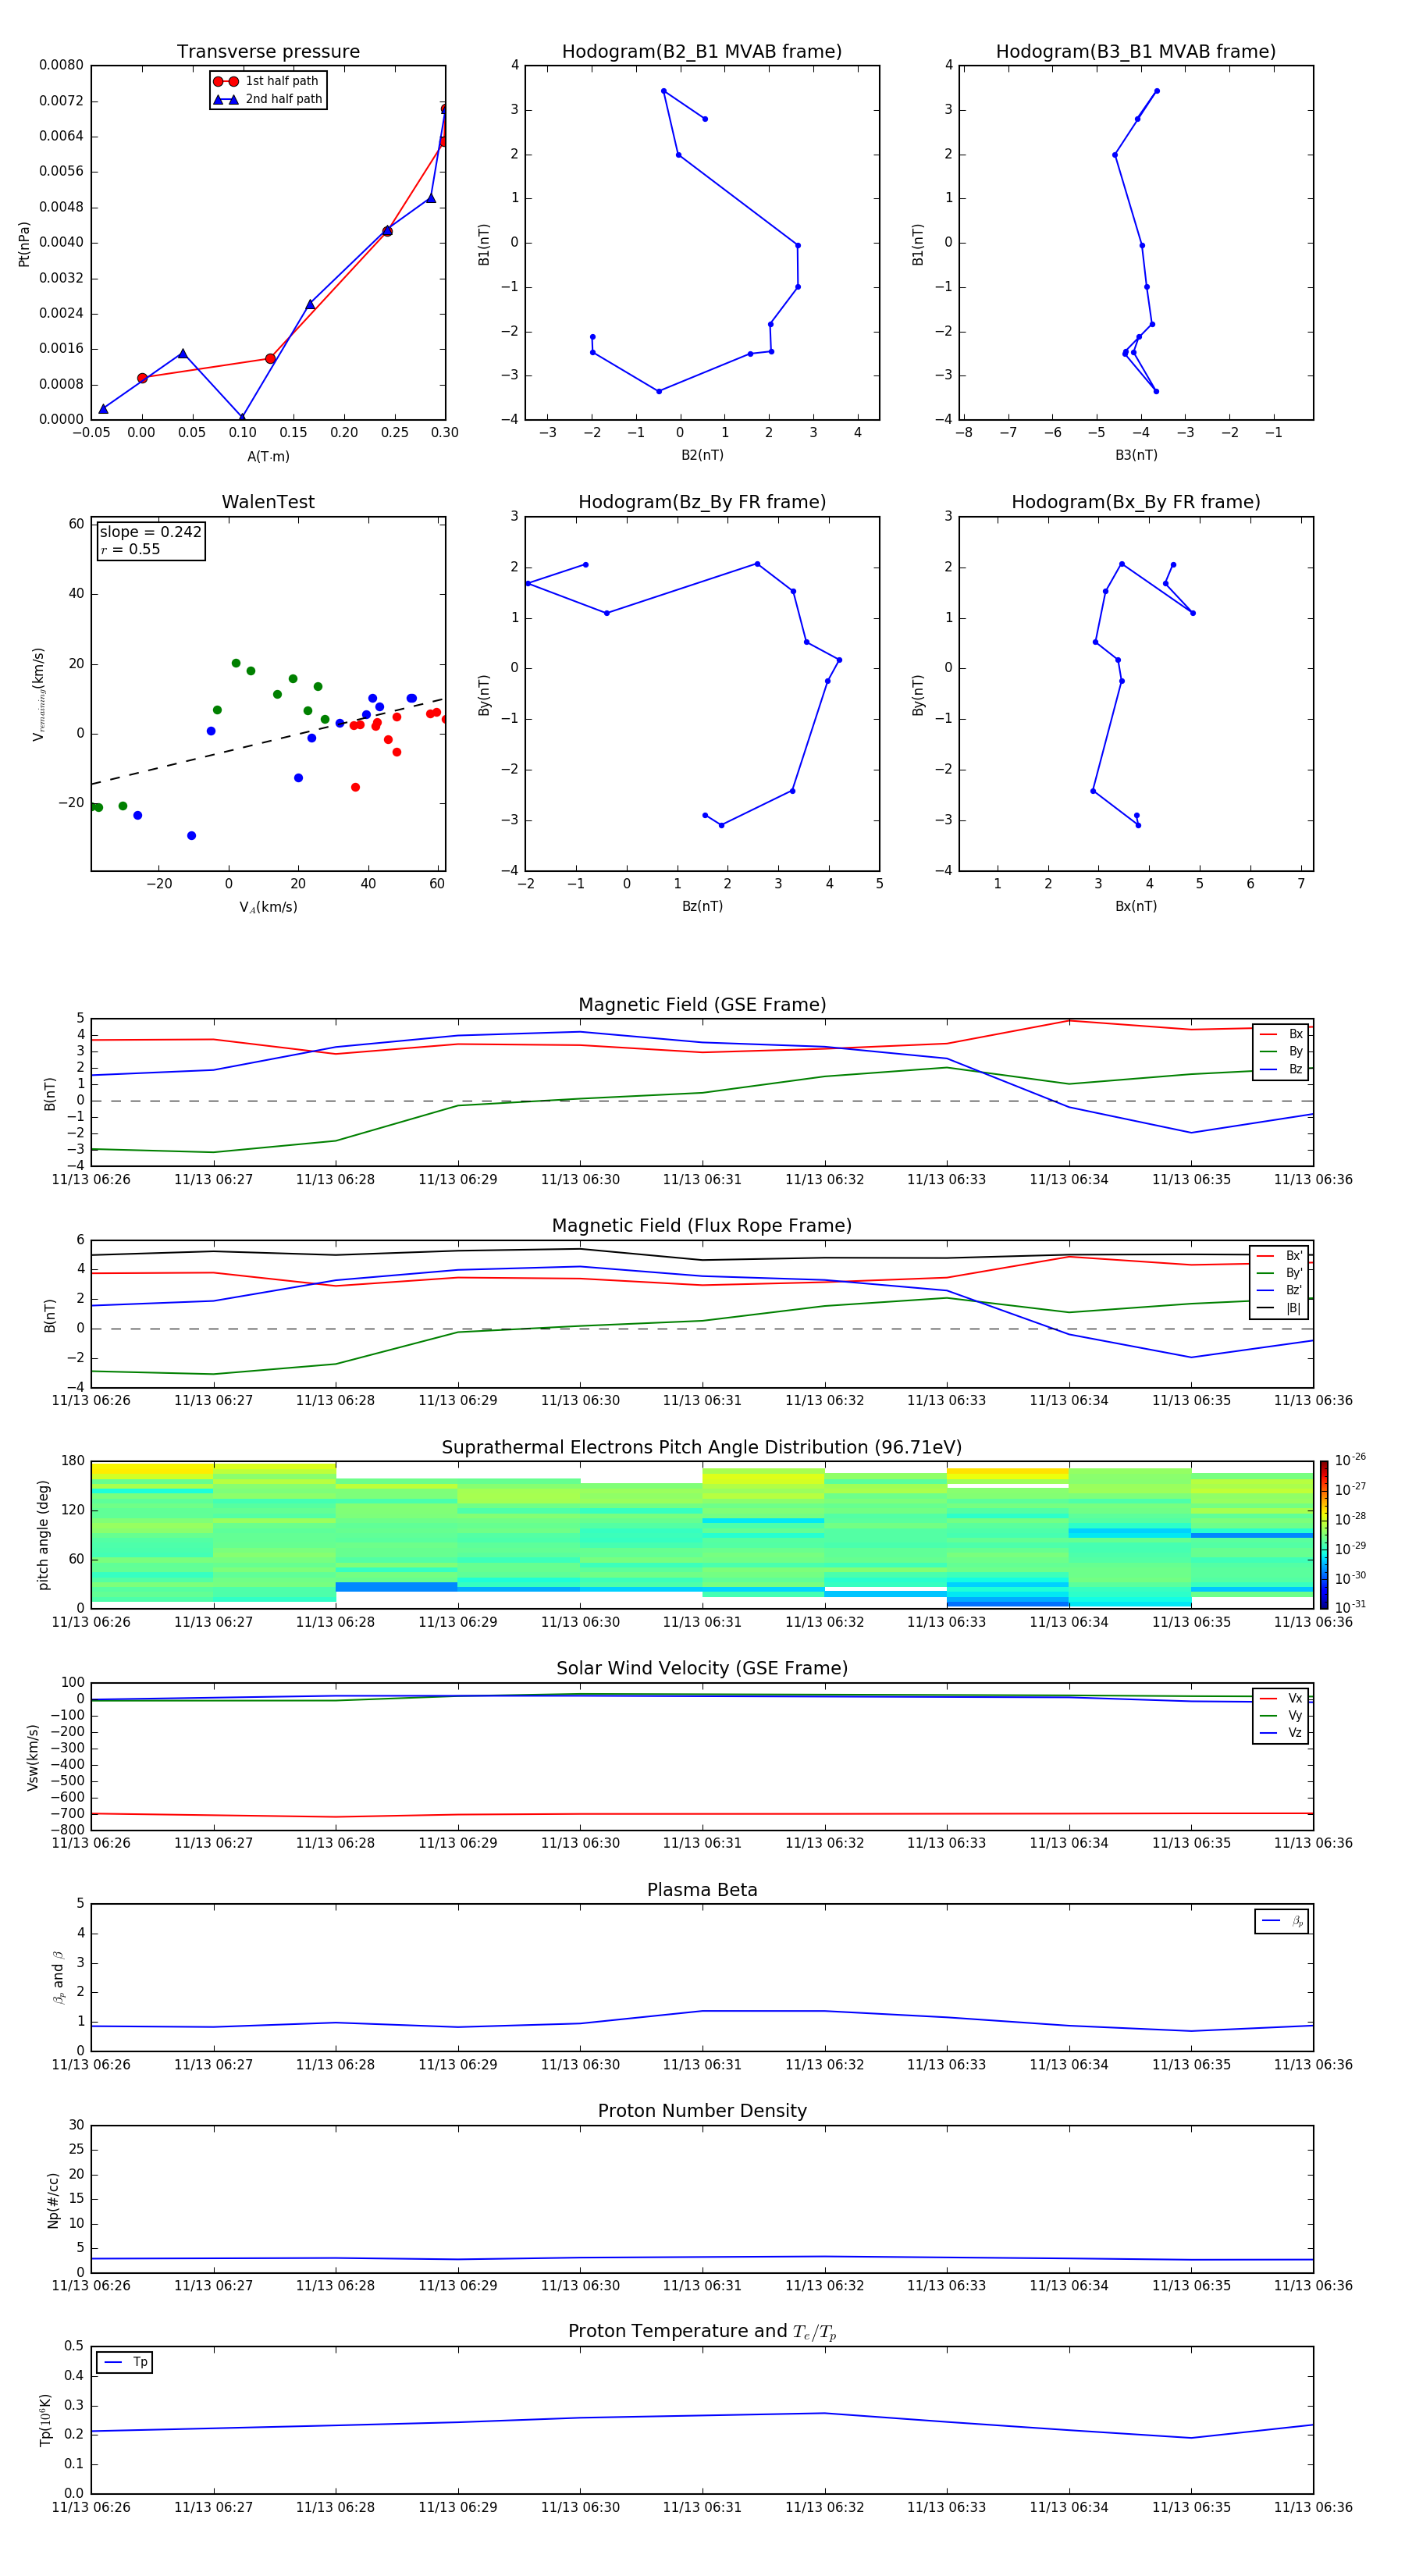The image size is (1405, 2576).
Task: Click the "βp and β" y-axis label
Action: 58,1977
